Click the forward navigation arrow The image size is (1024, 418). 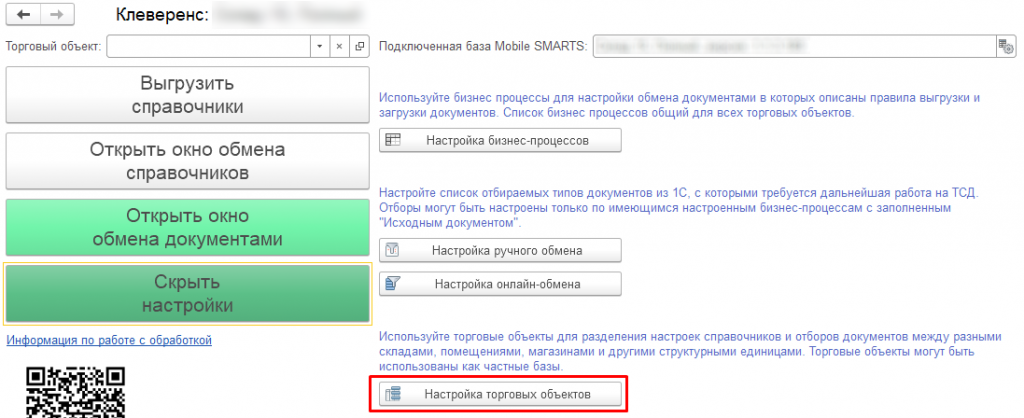click(55, 16)
